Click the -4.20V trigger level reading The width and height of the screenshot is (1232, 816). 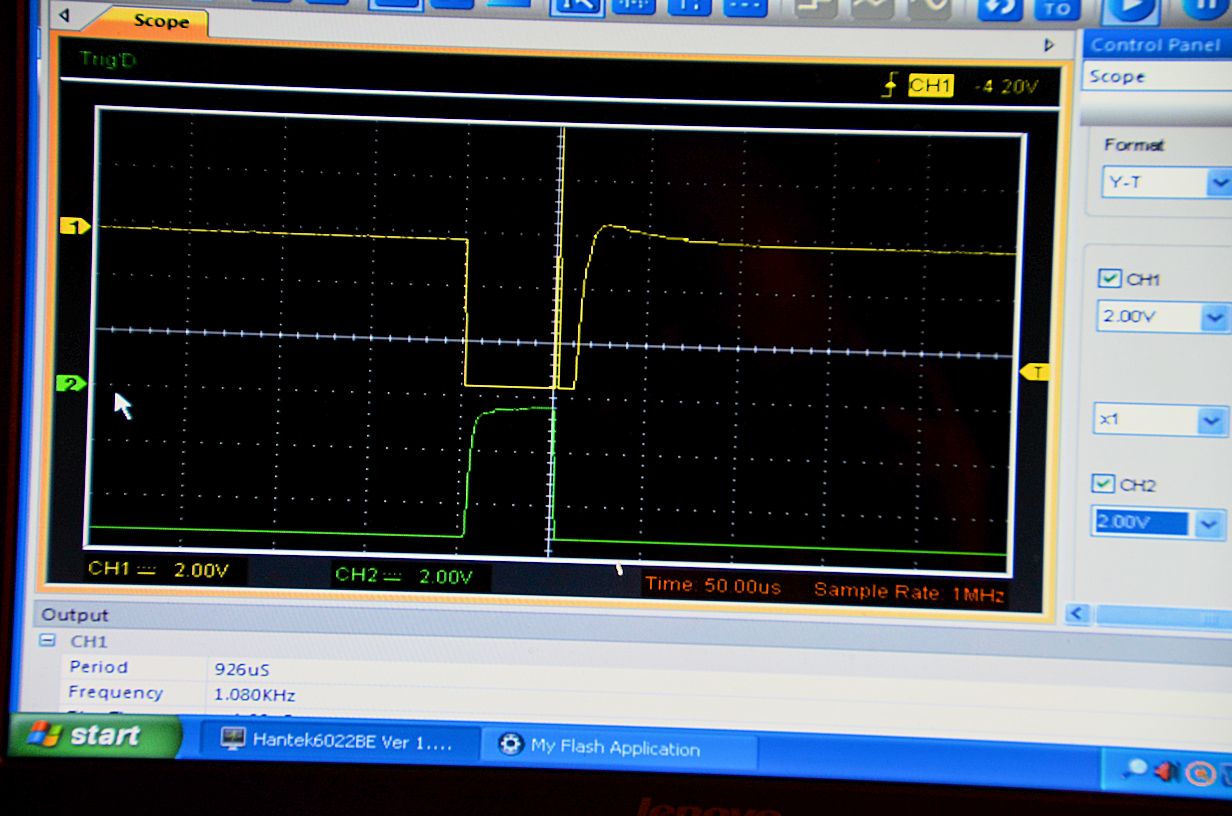click(1006, 87)
